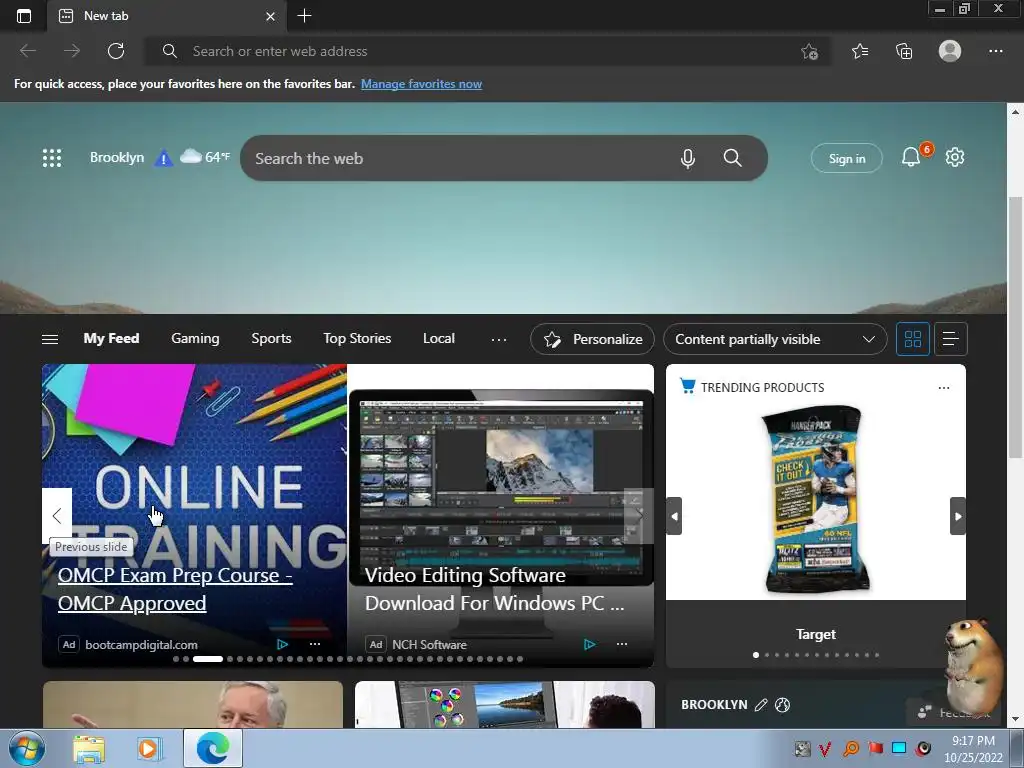The image size is (1024, 768).
Task: Open Video Editing Software ad headline
Action: coord(494,589)
